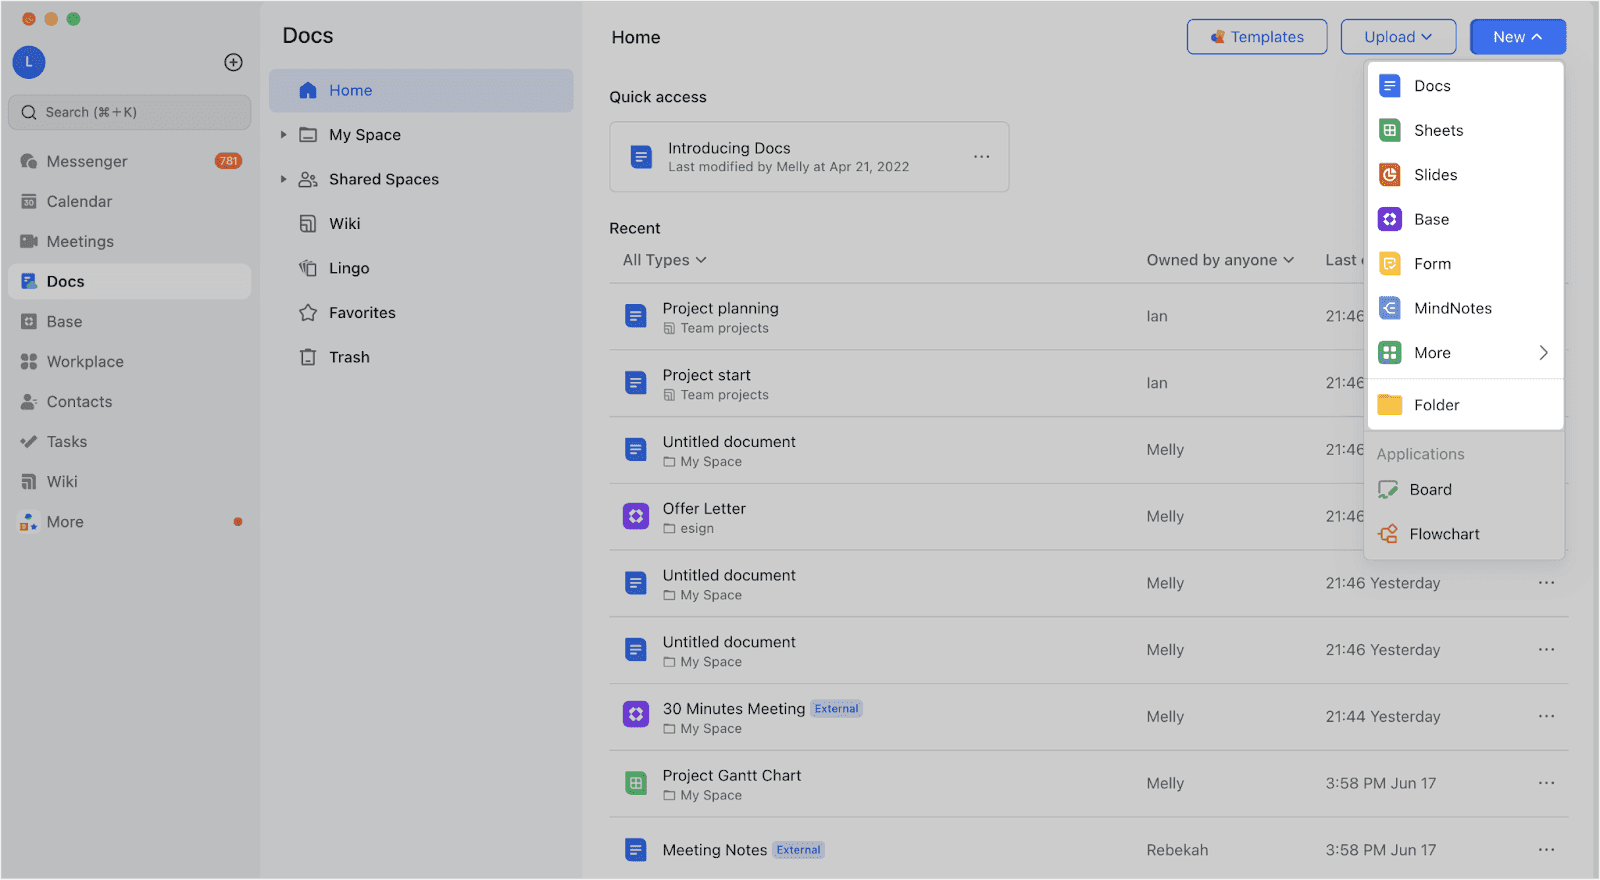Viewport: 1600px width, 880px height.
Task: Choose MindNotes from the New menu
Action: coord(1452,308)
